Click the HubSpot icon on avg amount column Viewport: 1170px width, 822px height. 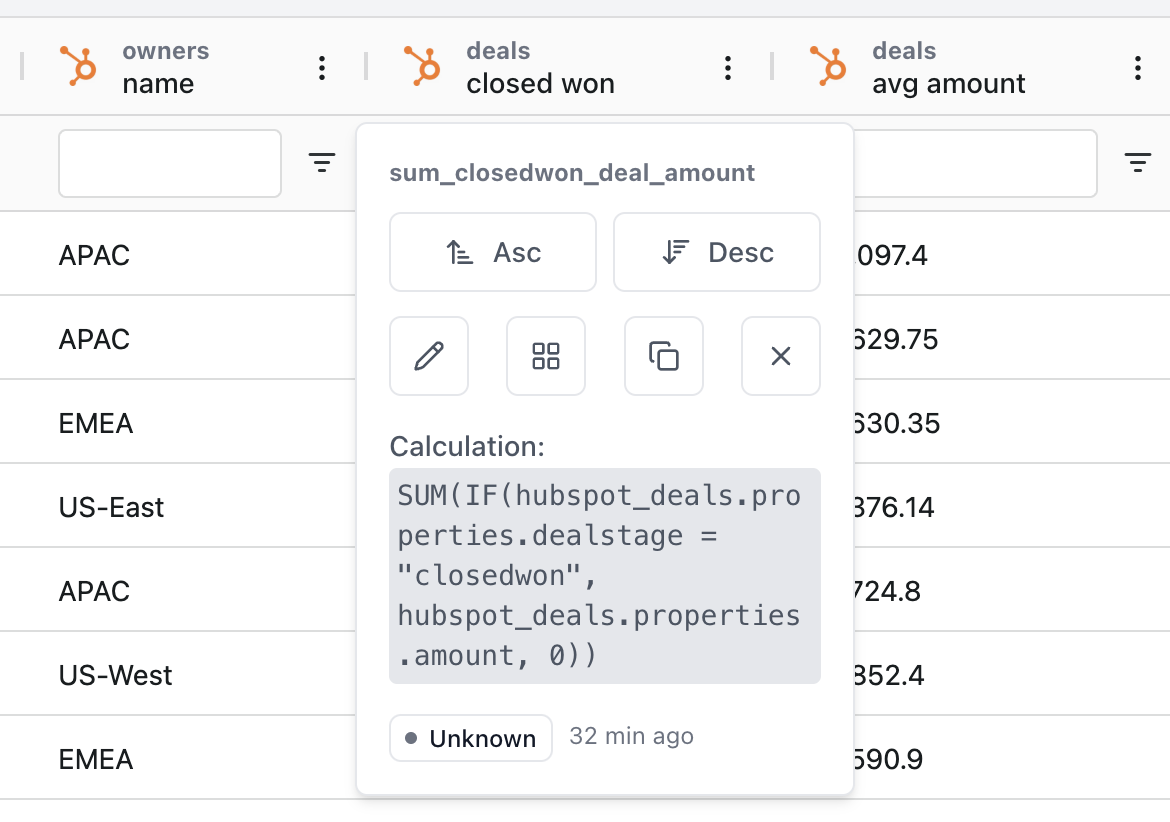click(x=828, y=67)
